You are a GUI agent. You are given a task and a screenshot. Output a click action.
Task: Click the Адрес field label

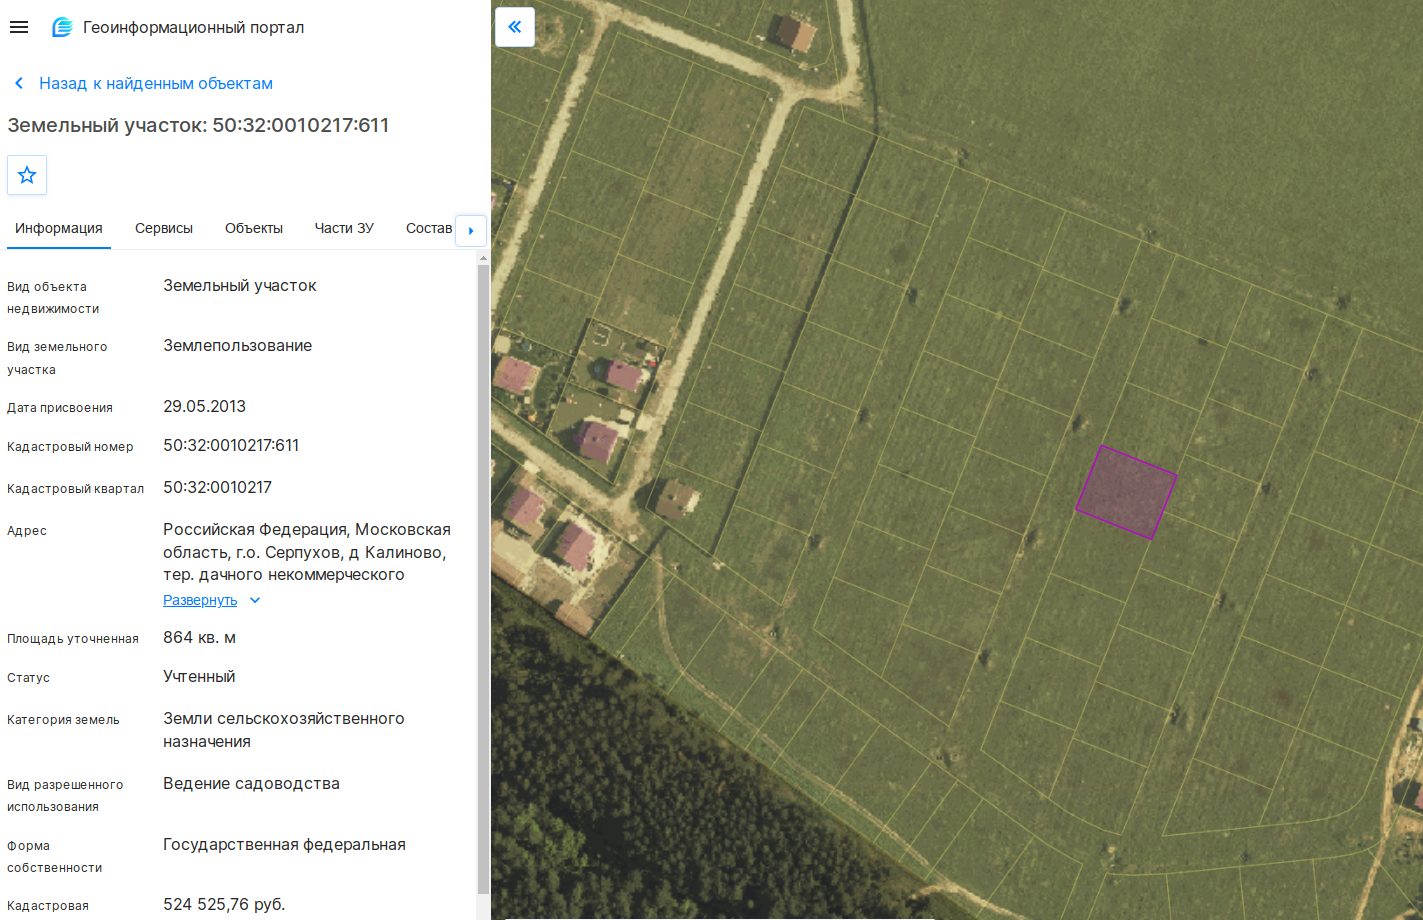pos(27,531)
